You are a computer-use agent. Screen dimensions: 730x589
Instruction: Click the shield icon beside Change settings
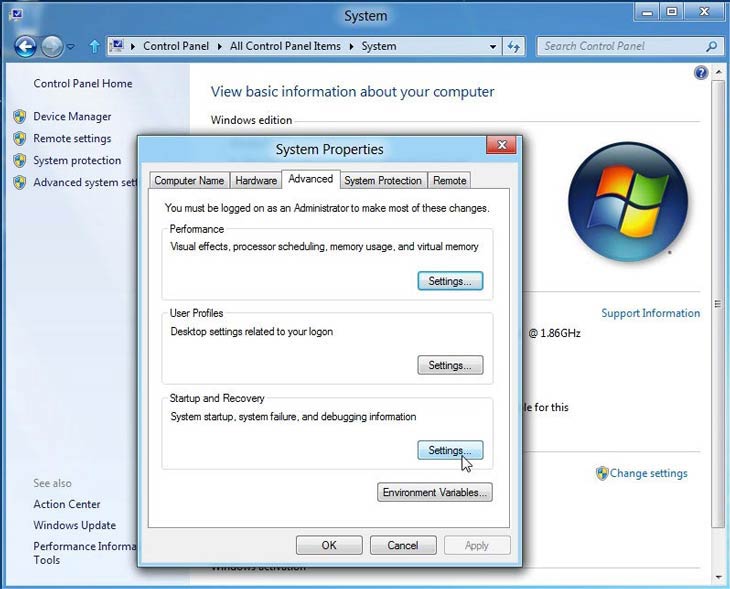[602, 474]
